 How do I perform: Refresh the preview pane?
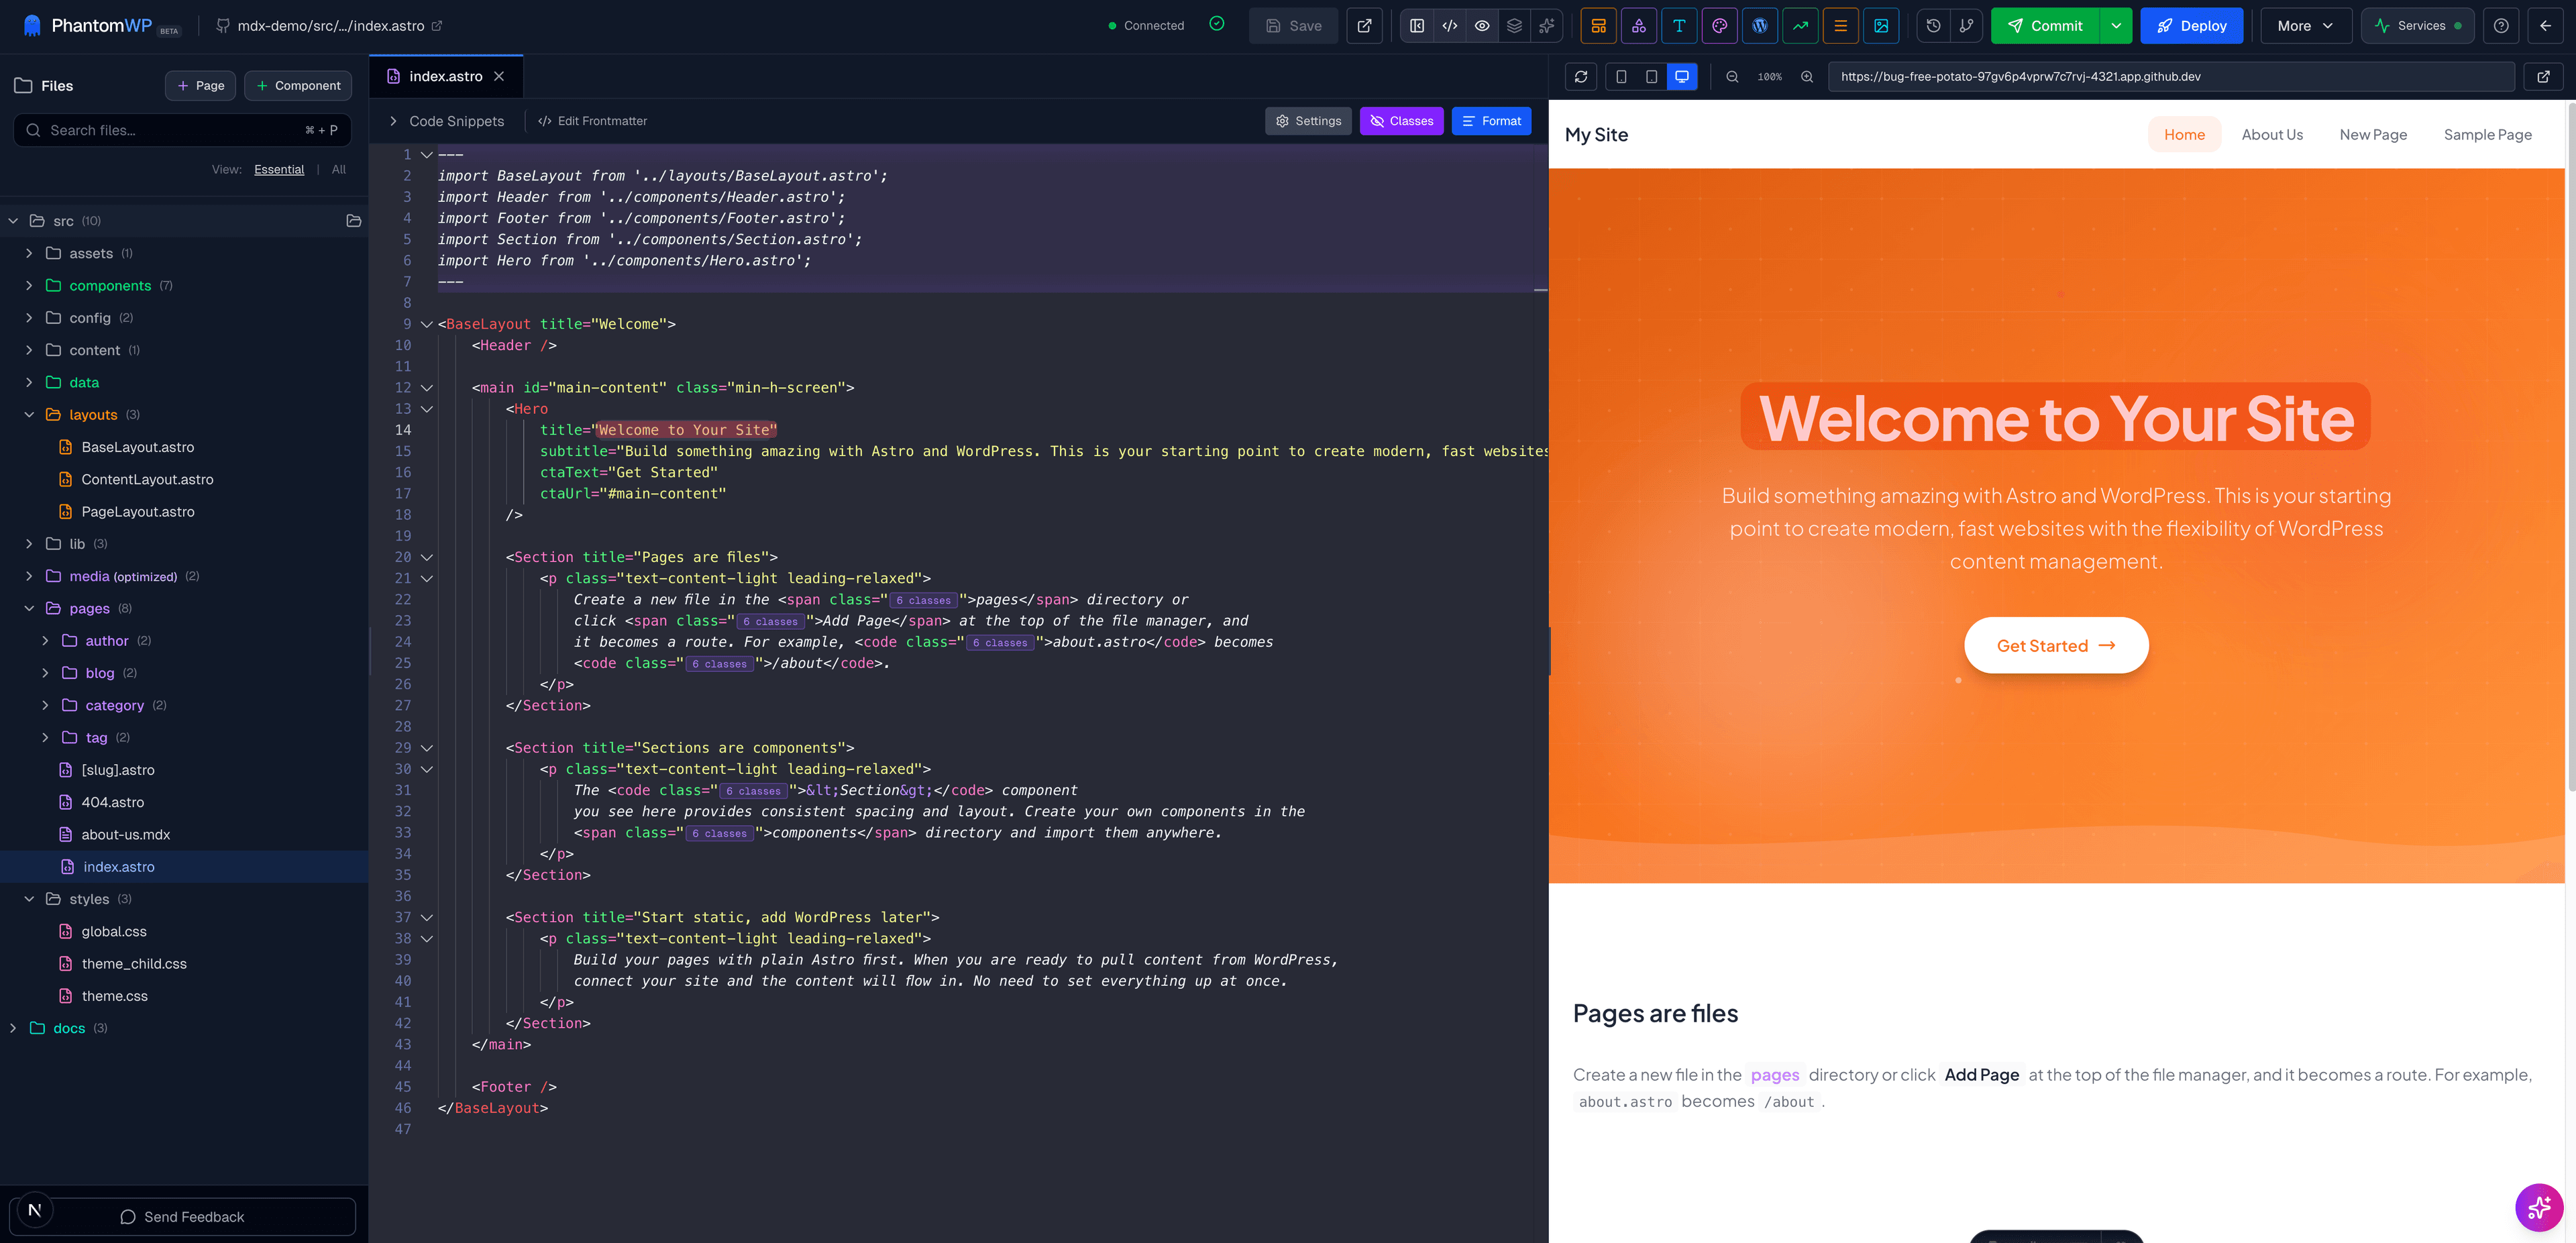pyautogui.click(x=1580, y=77)
